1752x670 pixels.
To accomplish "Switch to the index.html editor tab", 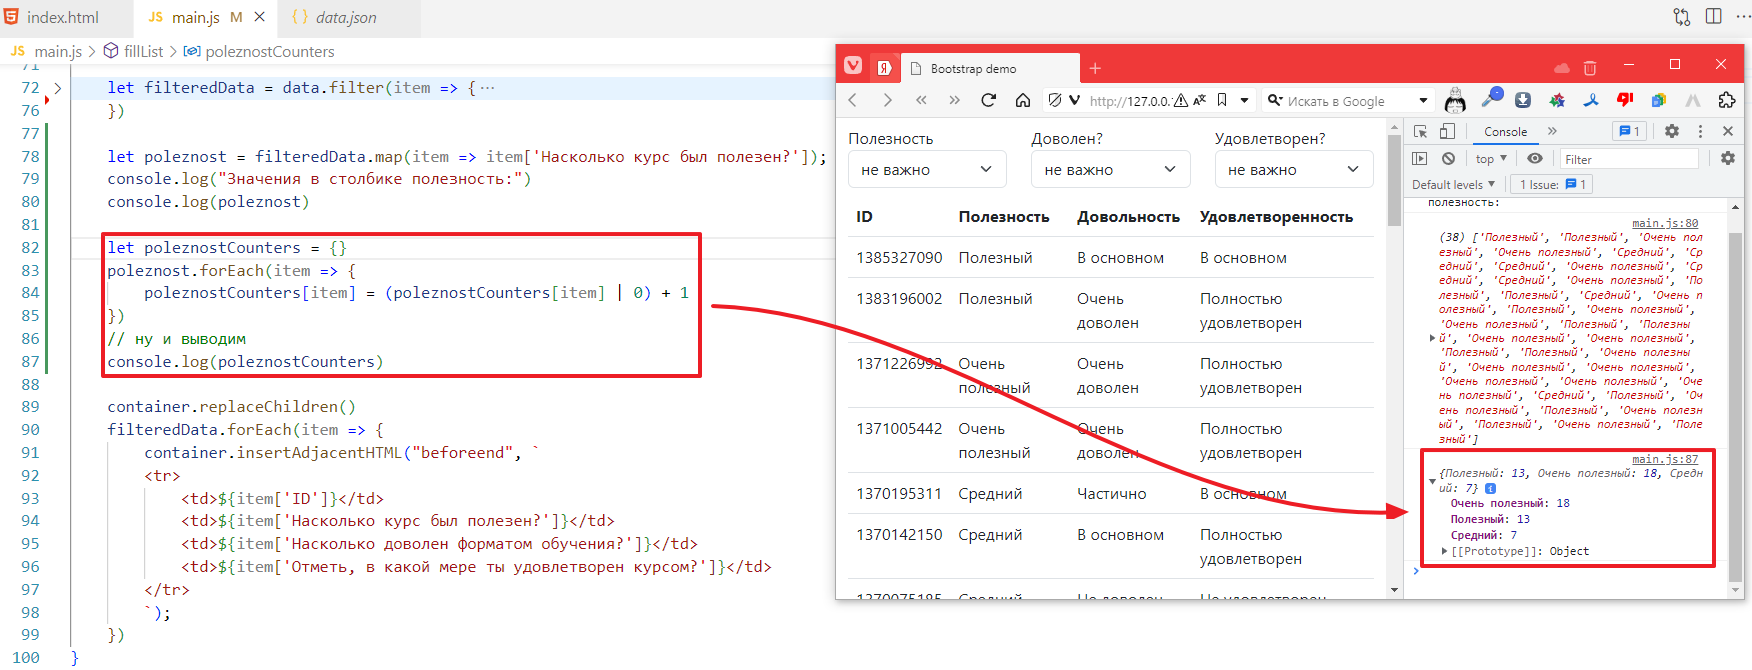I will pyautogui.click(x=62, y=17).
